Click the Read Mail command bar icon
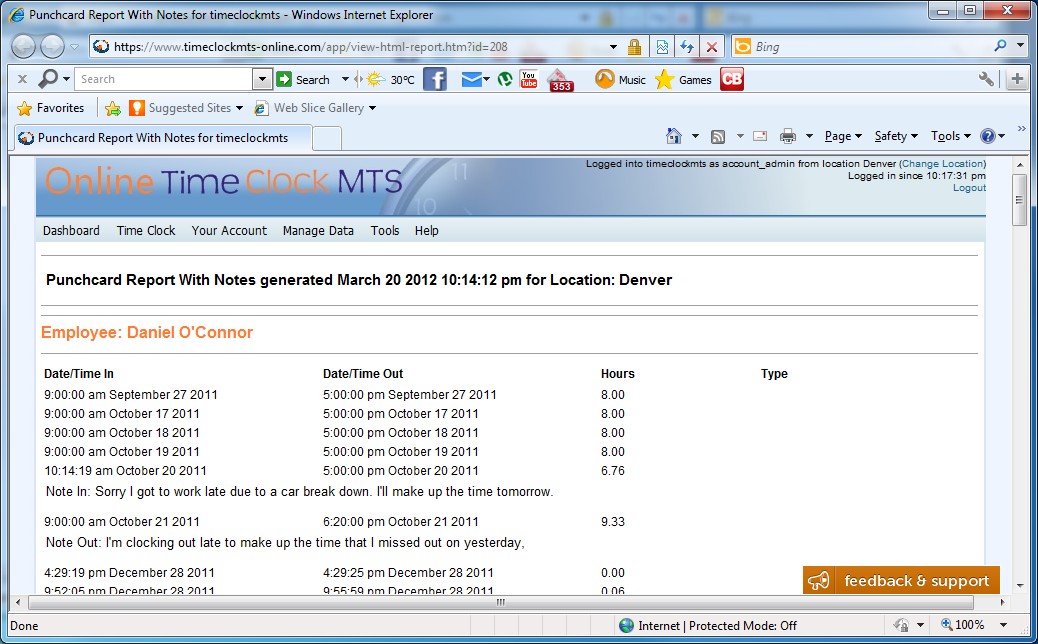 (760, 136)
